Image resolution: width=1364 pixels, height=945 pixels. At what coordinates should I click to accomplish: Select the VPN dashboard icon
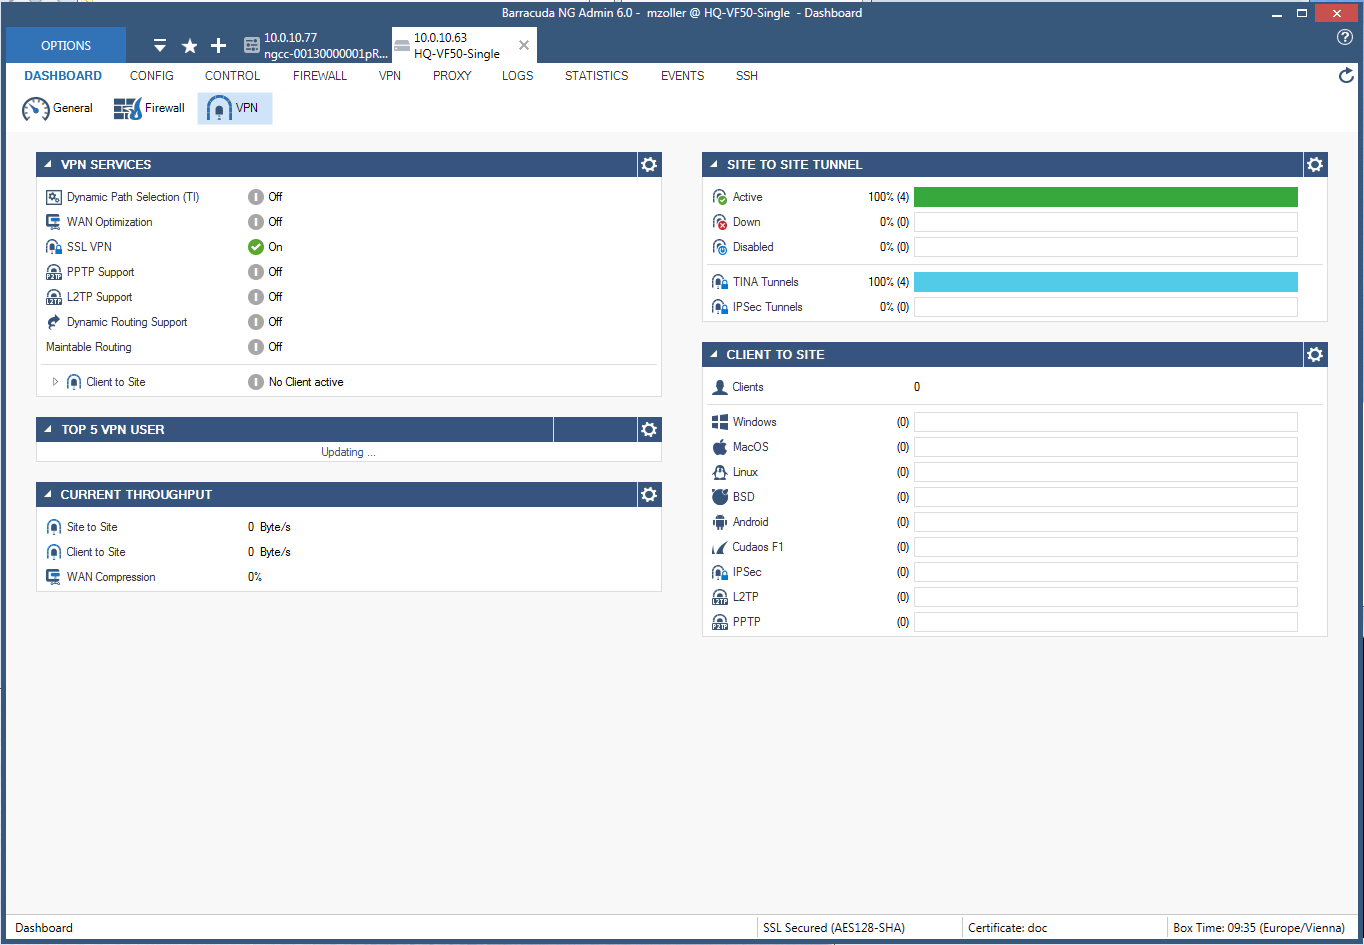tap(219, 108)
